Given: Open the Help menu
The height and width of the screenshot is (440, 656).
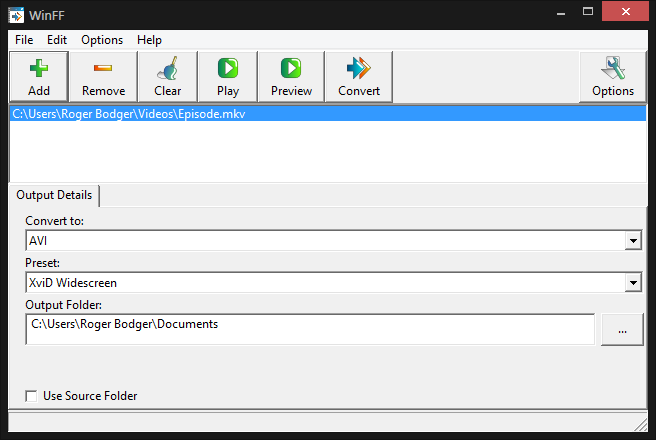Looking at the screenshot, I should click(x=149, y=40).
